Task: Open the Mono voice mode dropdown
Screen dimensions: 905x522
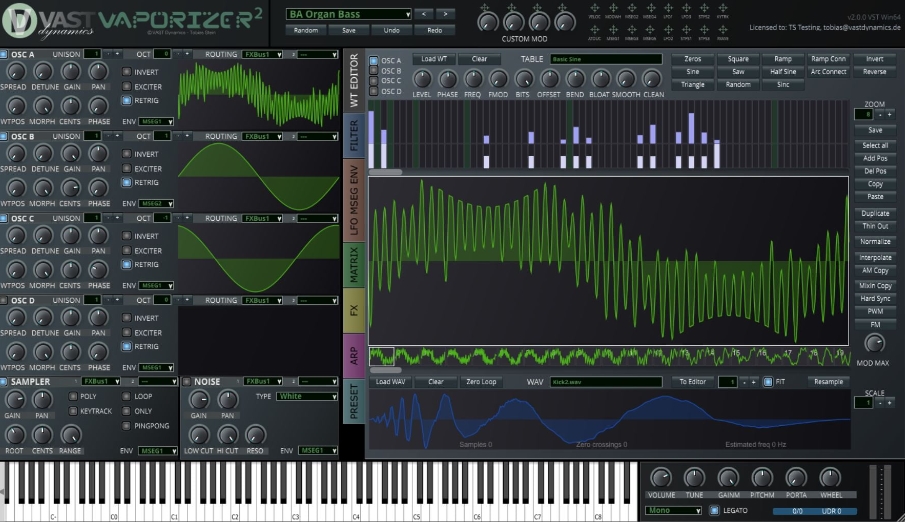Action: [673, 510]
